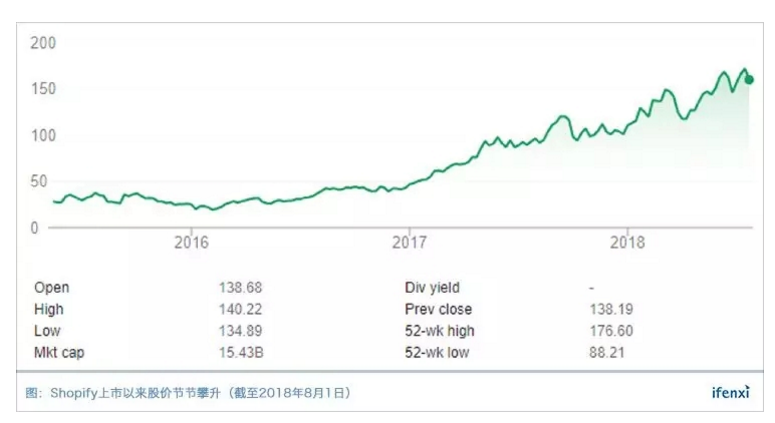Click the Low value 134.89
The height and width of the screenshot is (423, 775).
240,331
